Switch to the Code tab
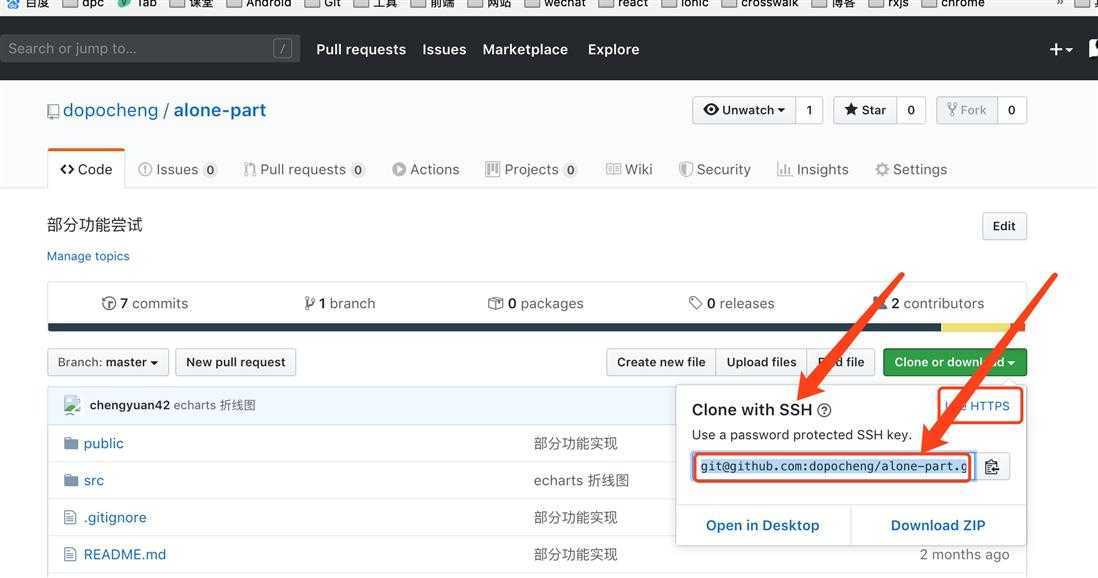The height and width of the screenshot is (578, 1098). (86, 170)
